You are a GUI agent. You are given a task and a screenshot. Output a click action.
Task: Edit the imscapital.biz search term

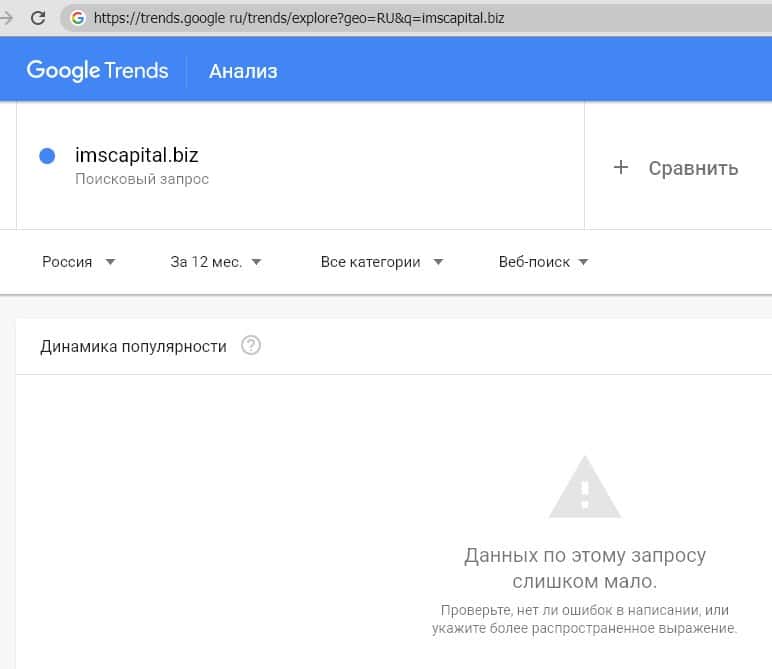coord(137,155)
